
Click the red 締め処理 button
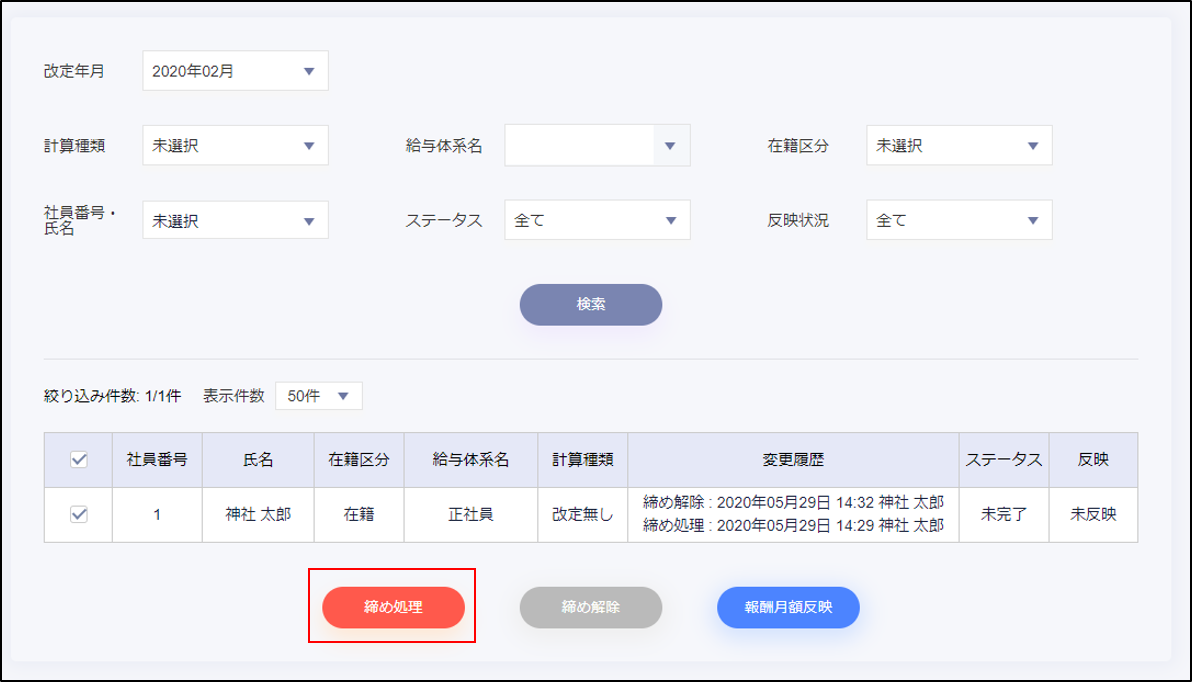[x=393, y=607]
